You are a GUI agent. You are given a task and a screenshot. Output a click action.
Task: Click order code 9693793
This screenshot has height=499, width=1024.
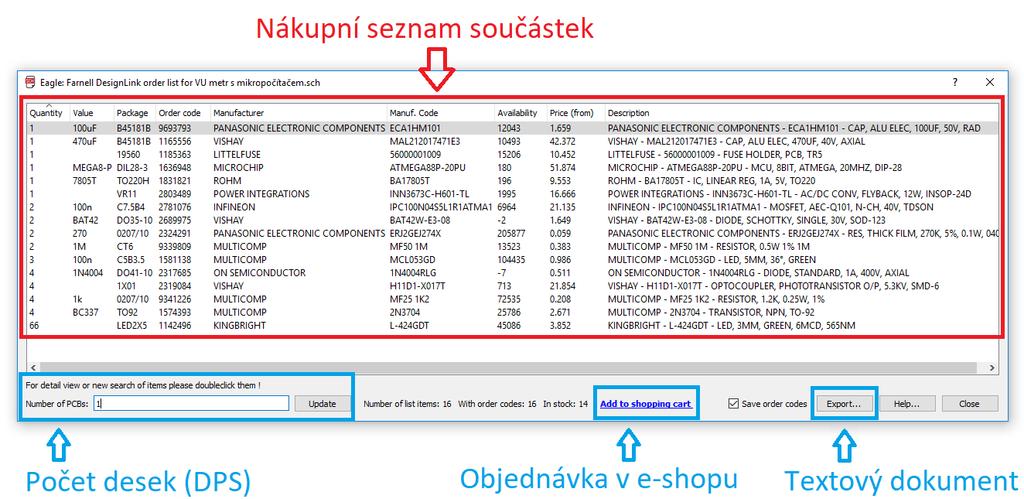[174, 128]
